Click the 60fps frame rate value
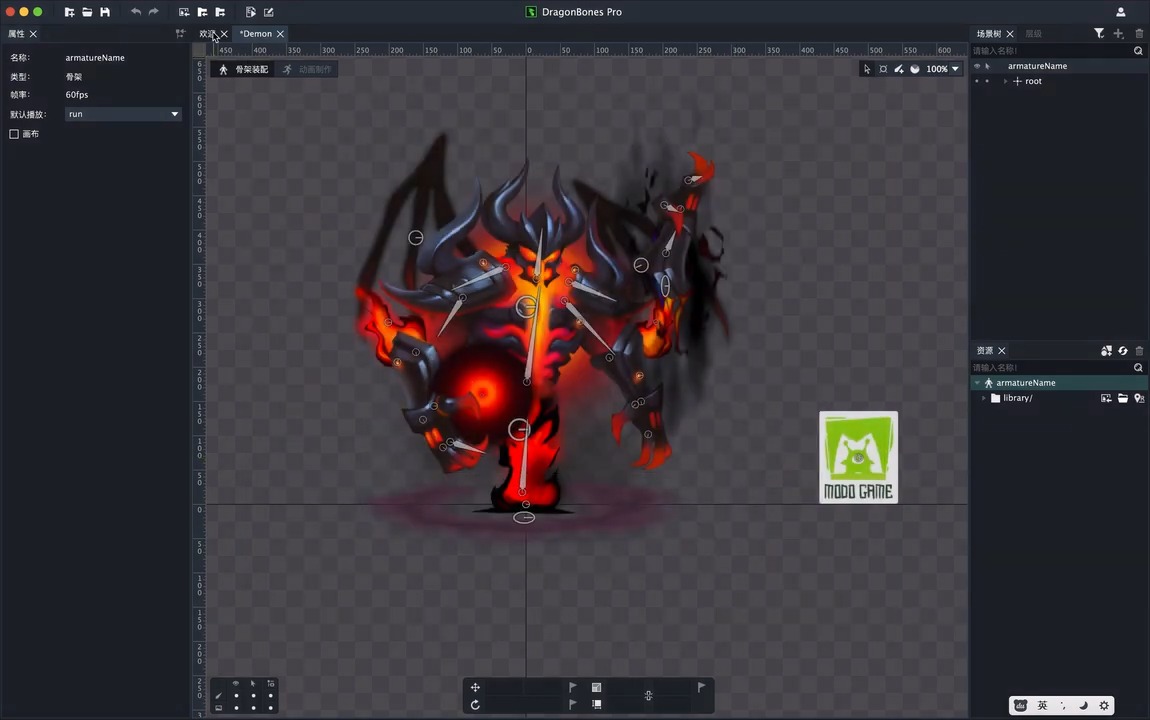The image size is (1150, 720). pos(76,95)
